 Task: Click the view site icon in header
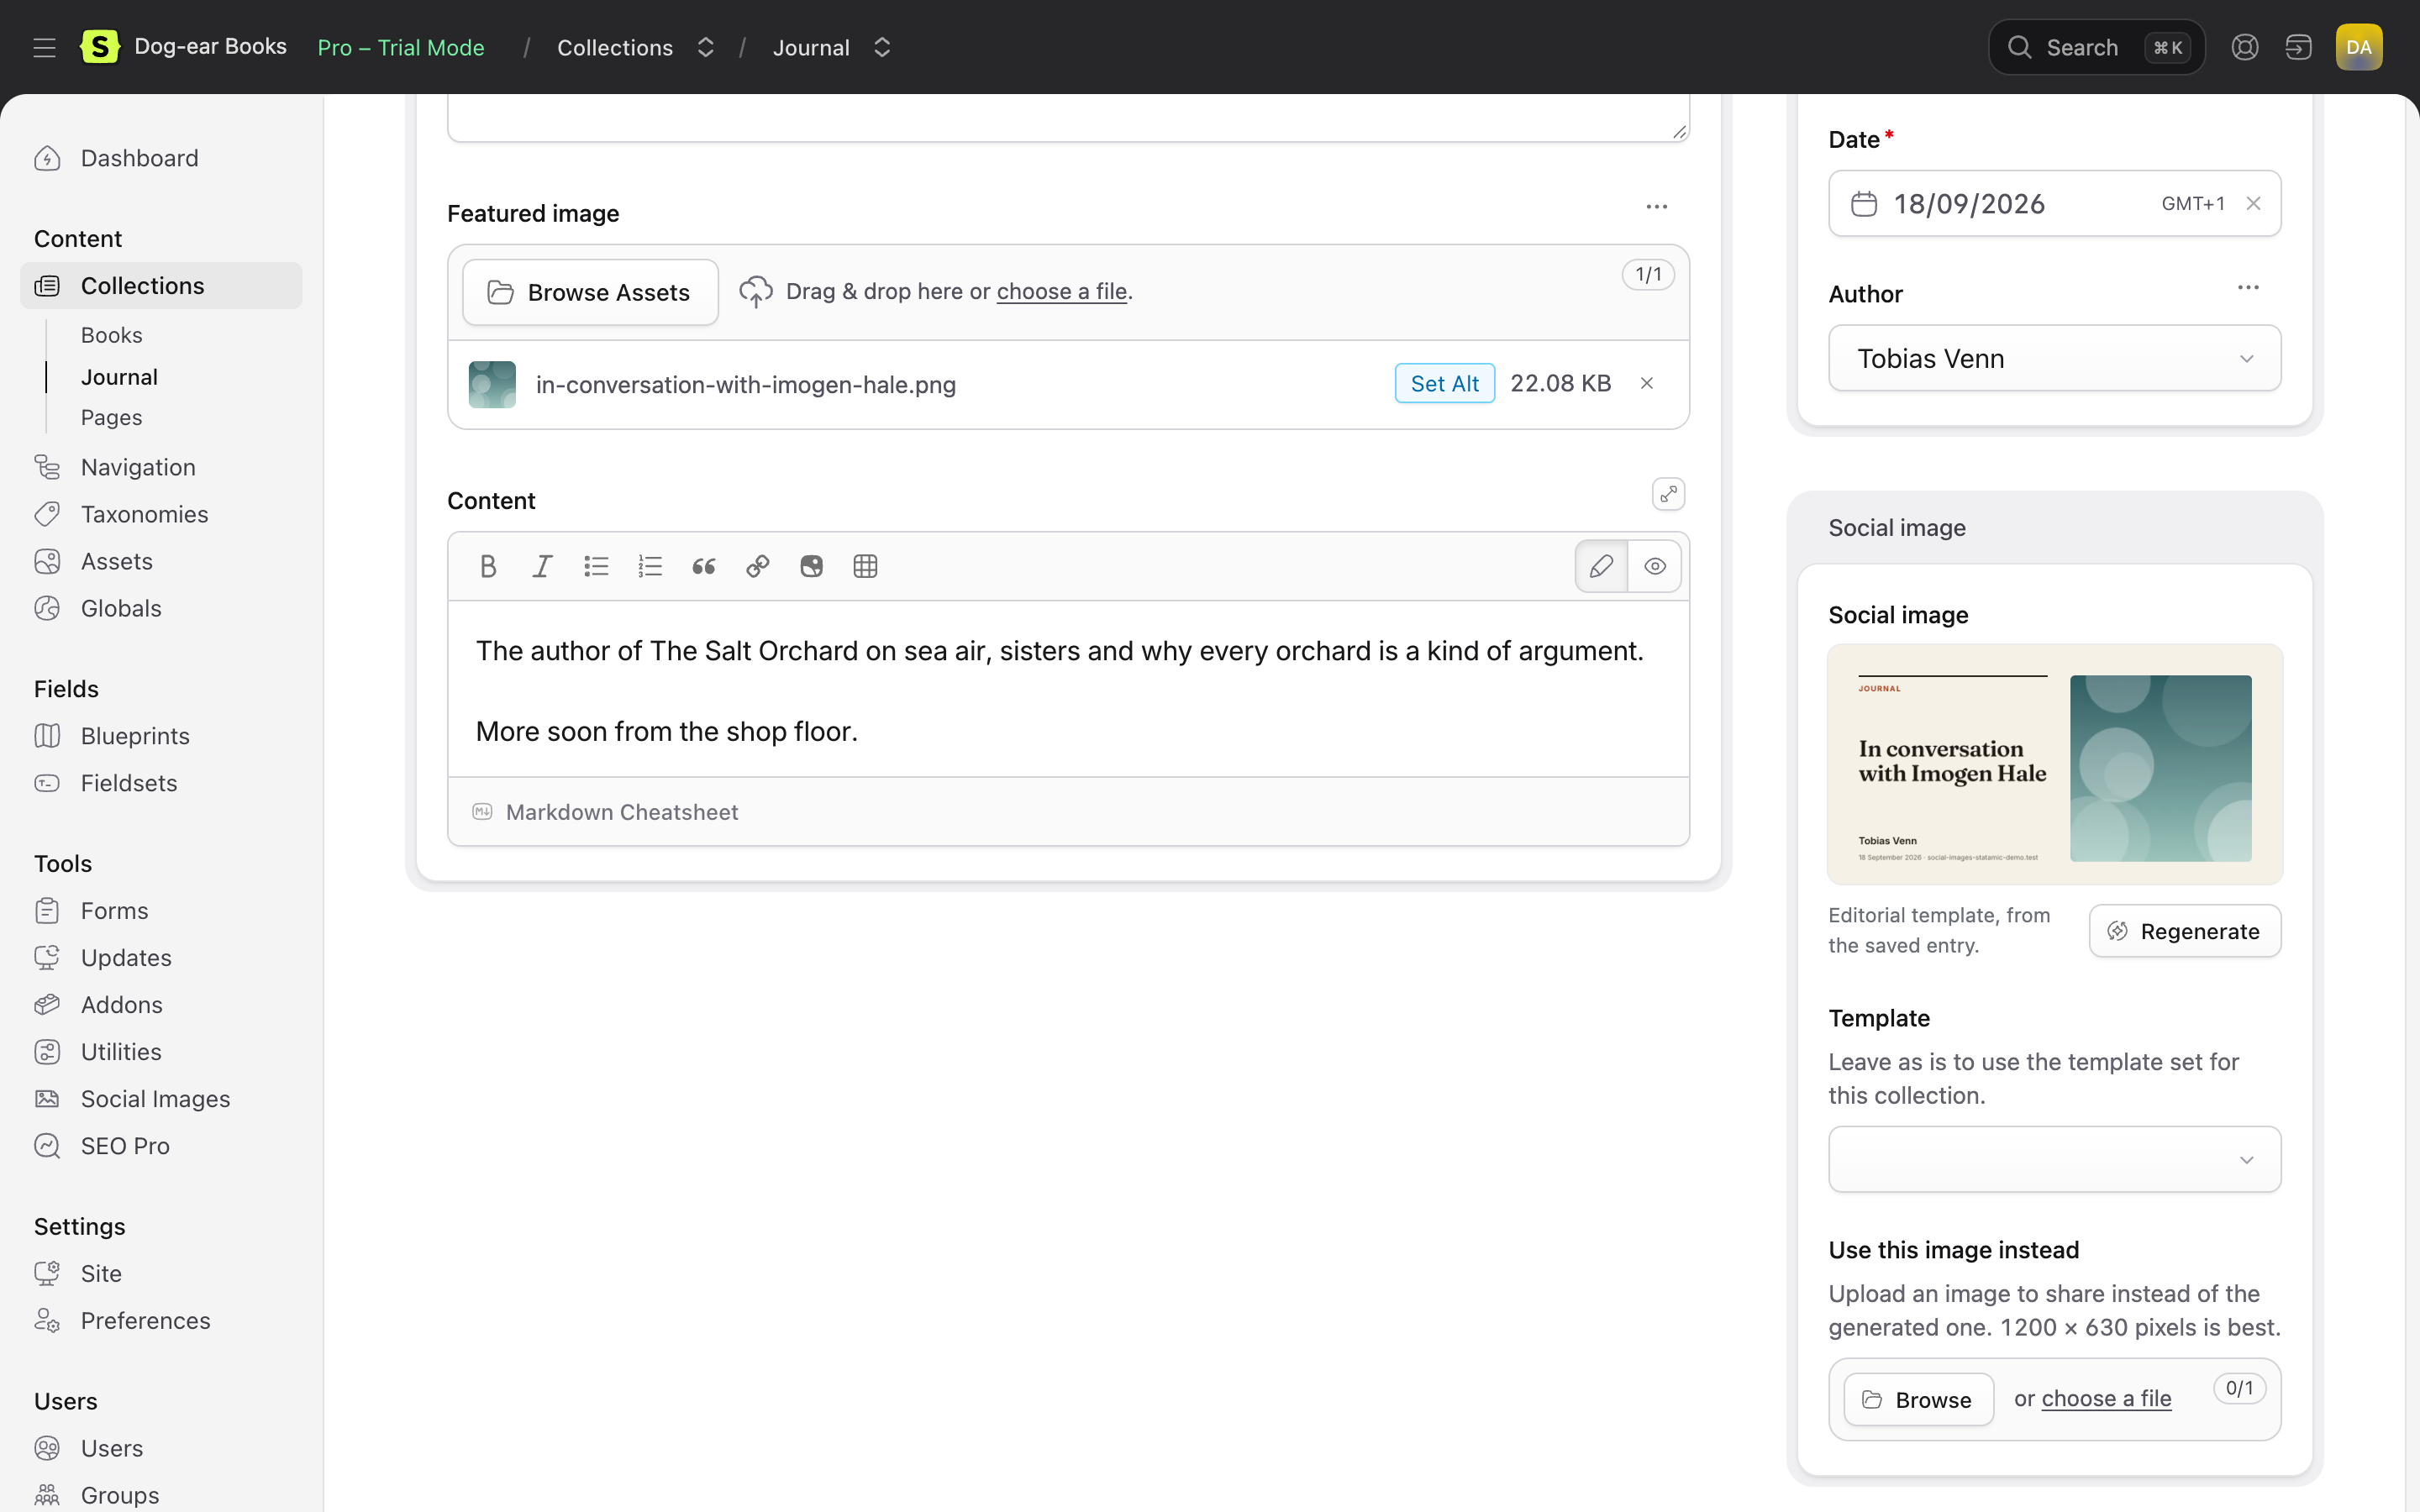pyautogui.click(x=2298, y=47)
